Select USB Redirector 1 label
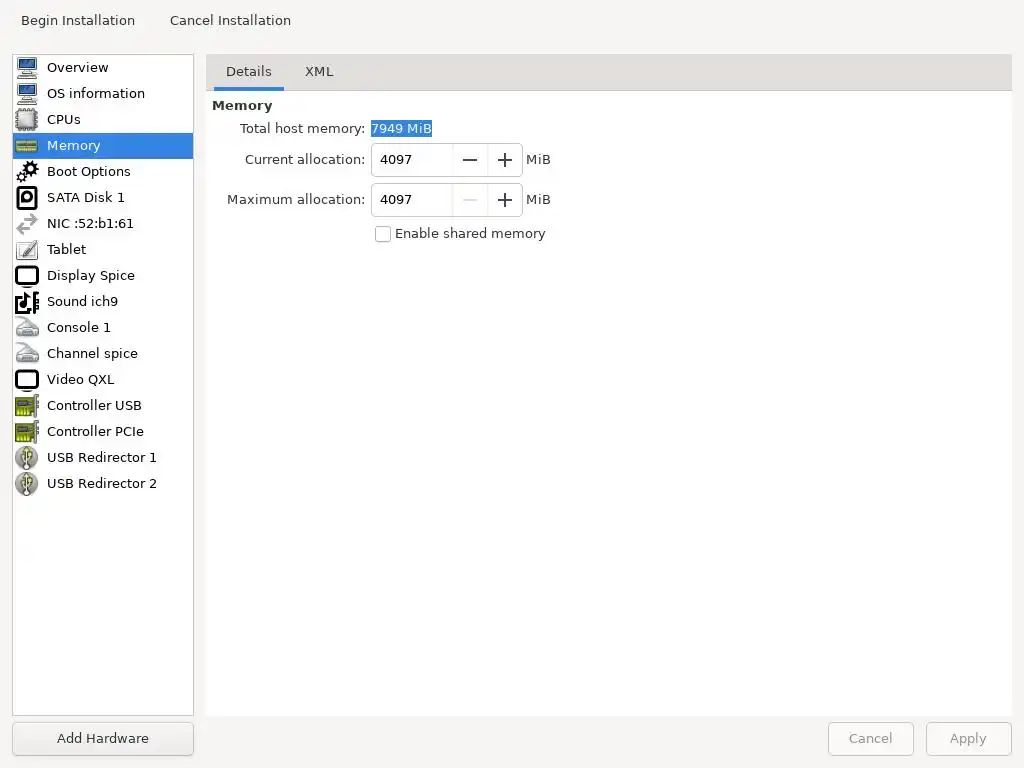 click(x=102, y=457)
